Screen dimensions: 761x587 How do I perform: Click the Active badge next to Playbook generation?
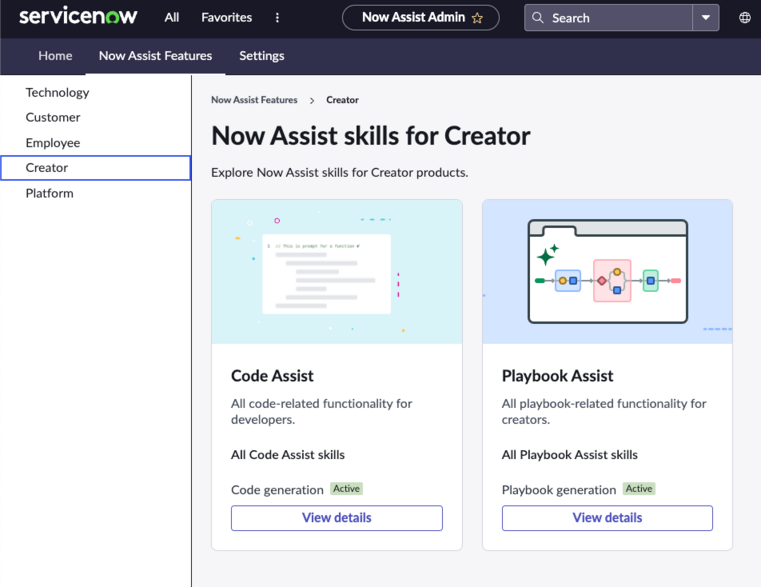(x=639, y=489)
